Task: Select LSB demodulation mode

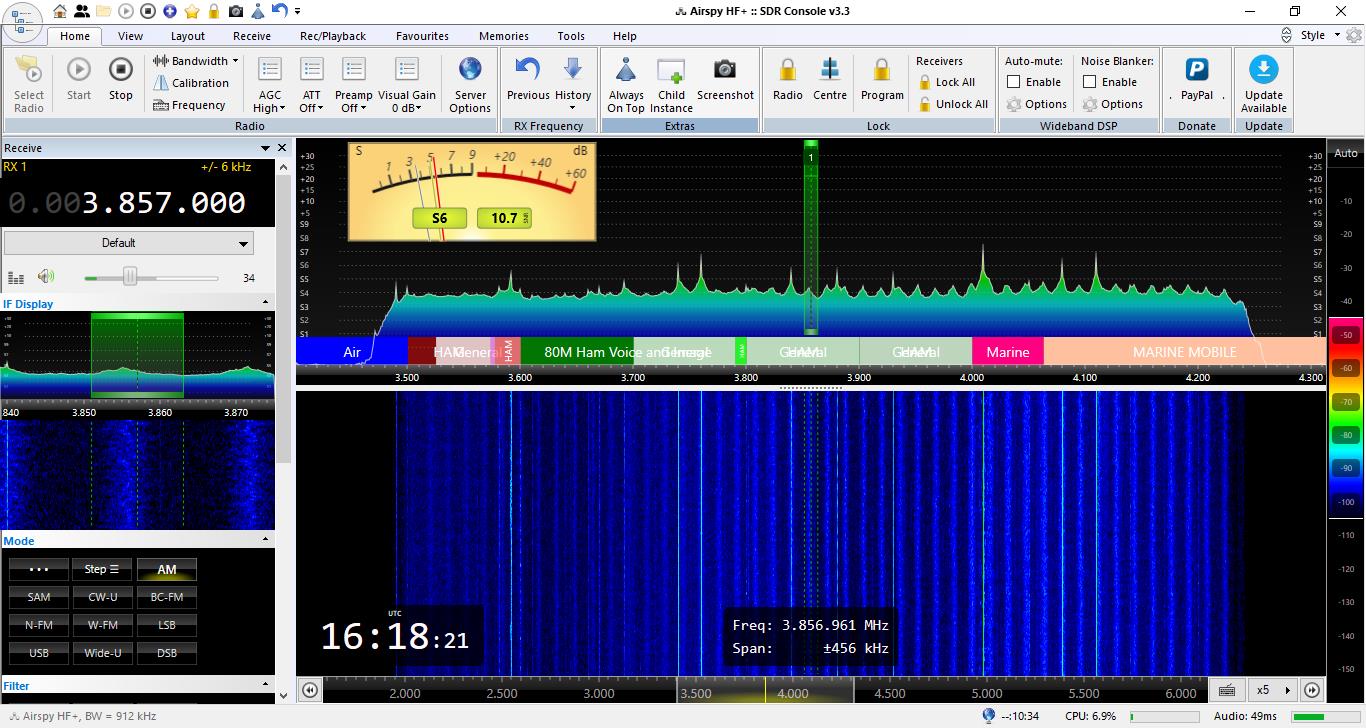Action: pyautogui.click(x=167, y=625)
